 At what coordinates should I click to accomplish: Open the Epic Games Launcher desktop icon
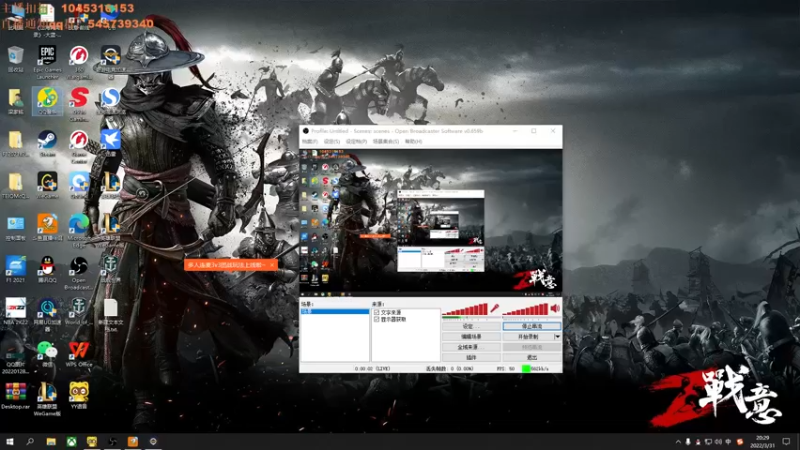coord(47,61)
